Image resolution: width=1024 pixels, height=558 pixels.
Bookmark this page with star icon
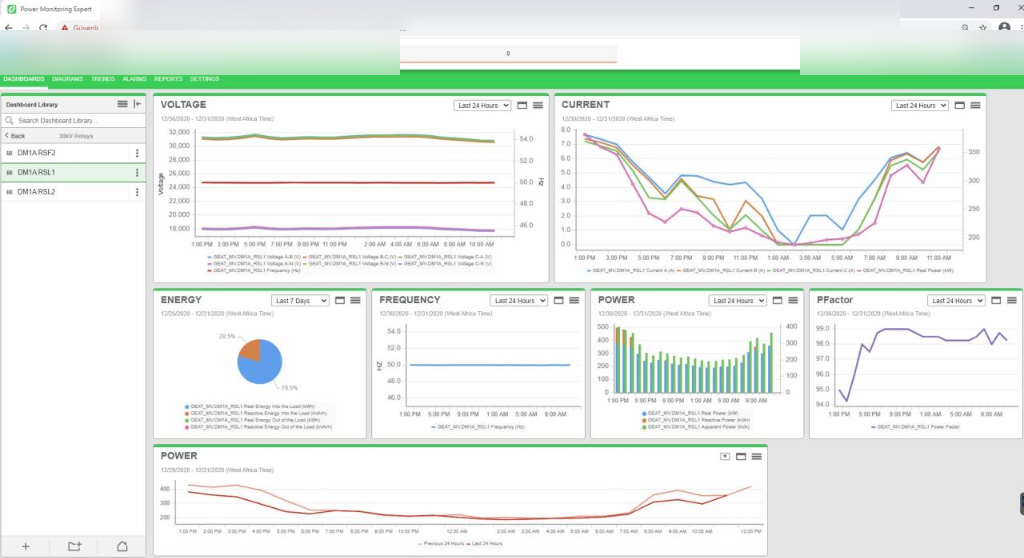click(983, 27)
